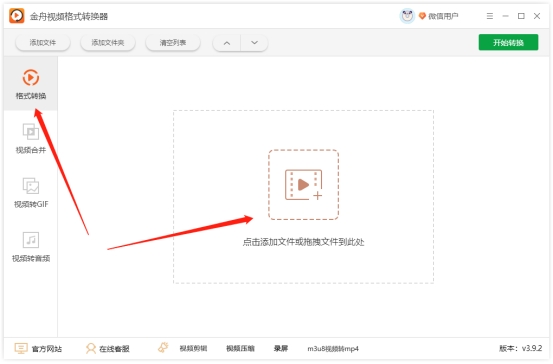Switch to 视频转音频 mode
553x364 pixels.
tap(31, 247)
